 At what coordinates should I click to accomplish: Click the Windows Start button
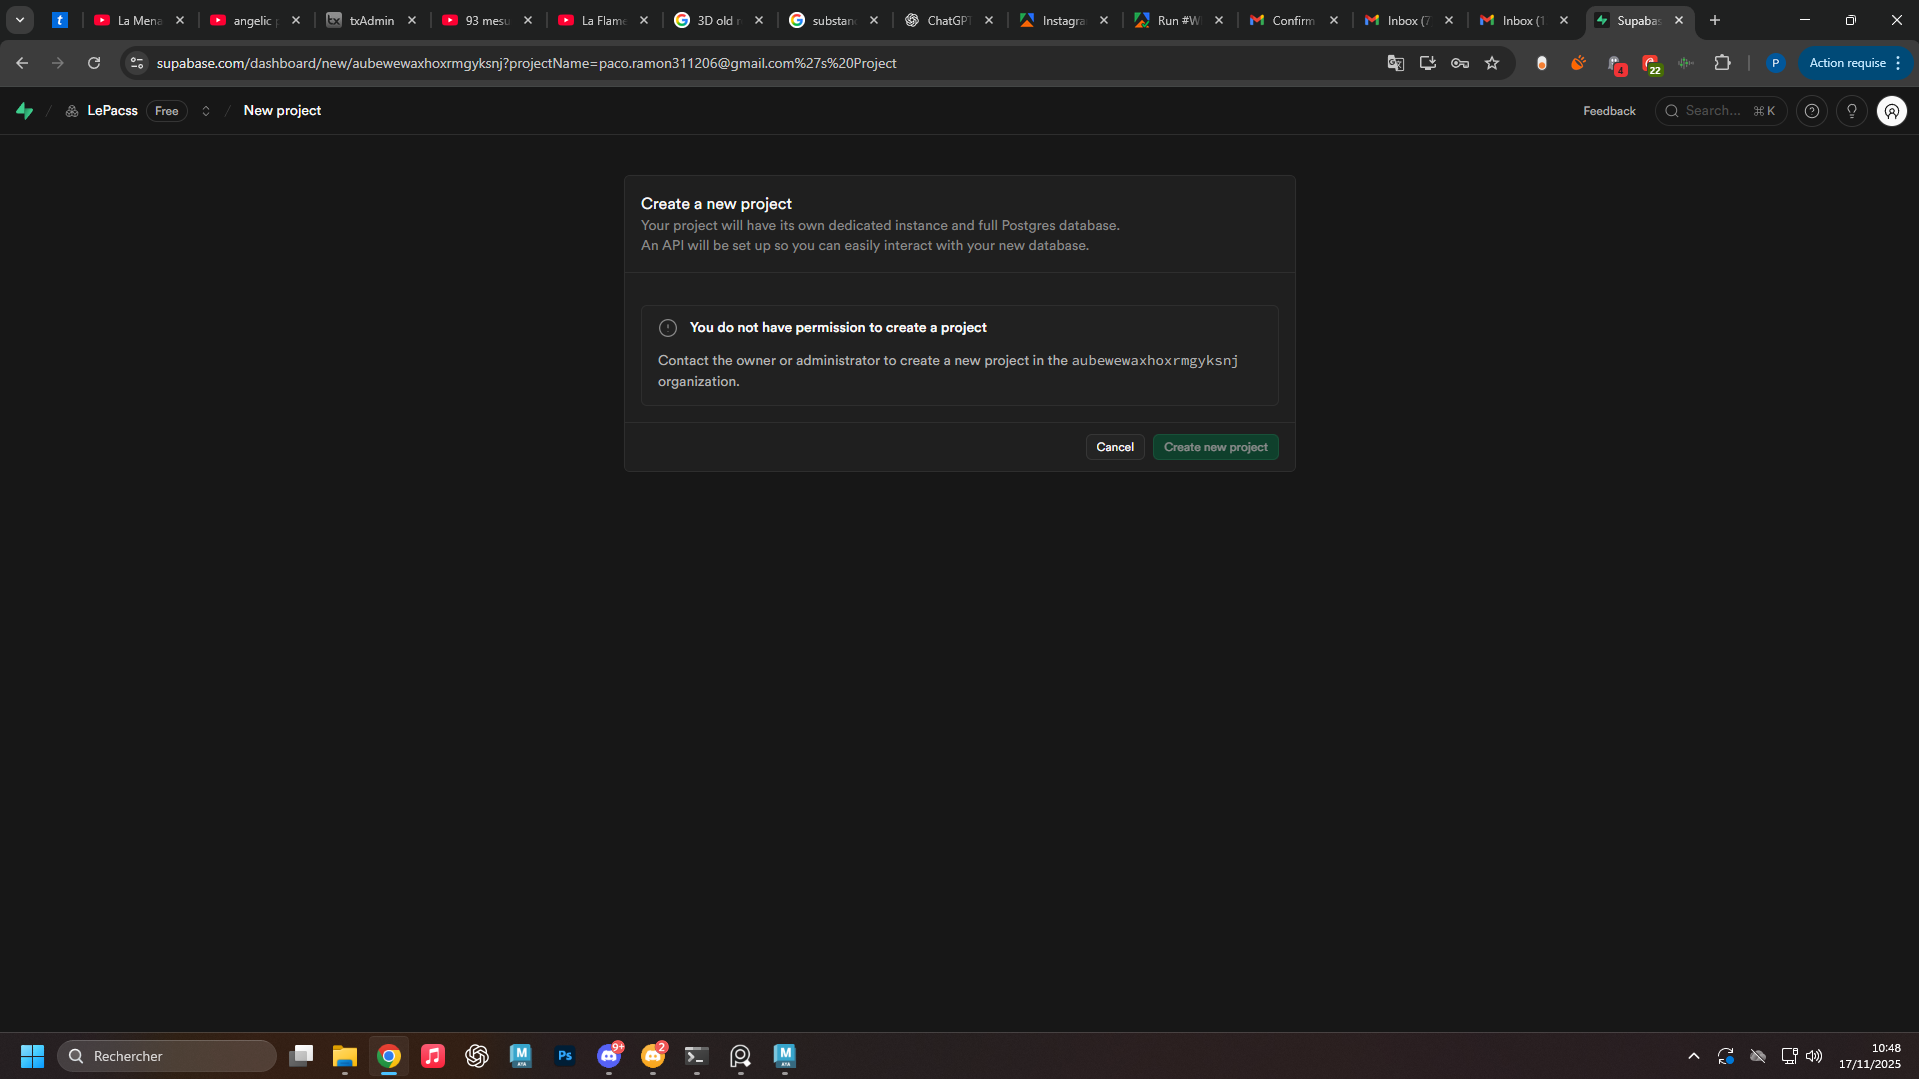[x=32, y=1056]
